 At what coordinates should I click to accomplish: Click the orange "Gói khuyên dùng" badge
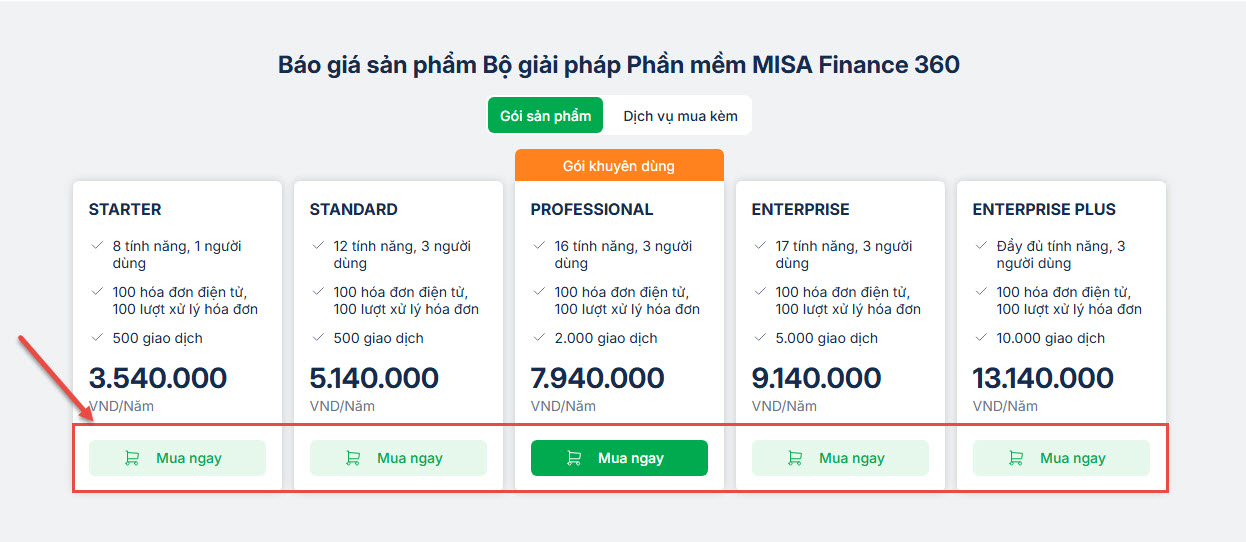tap(618, 166)
